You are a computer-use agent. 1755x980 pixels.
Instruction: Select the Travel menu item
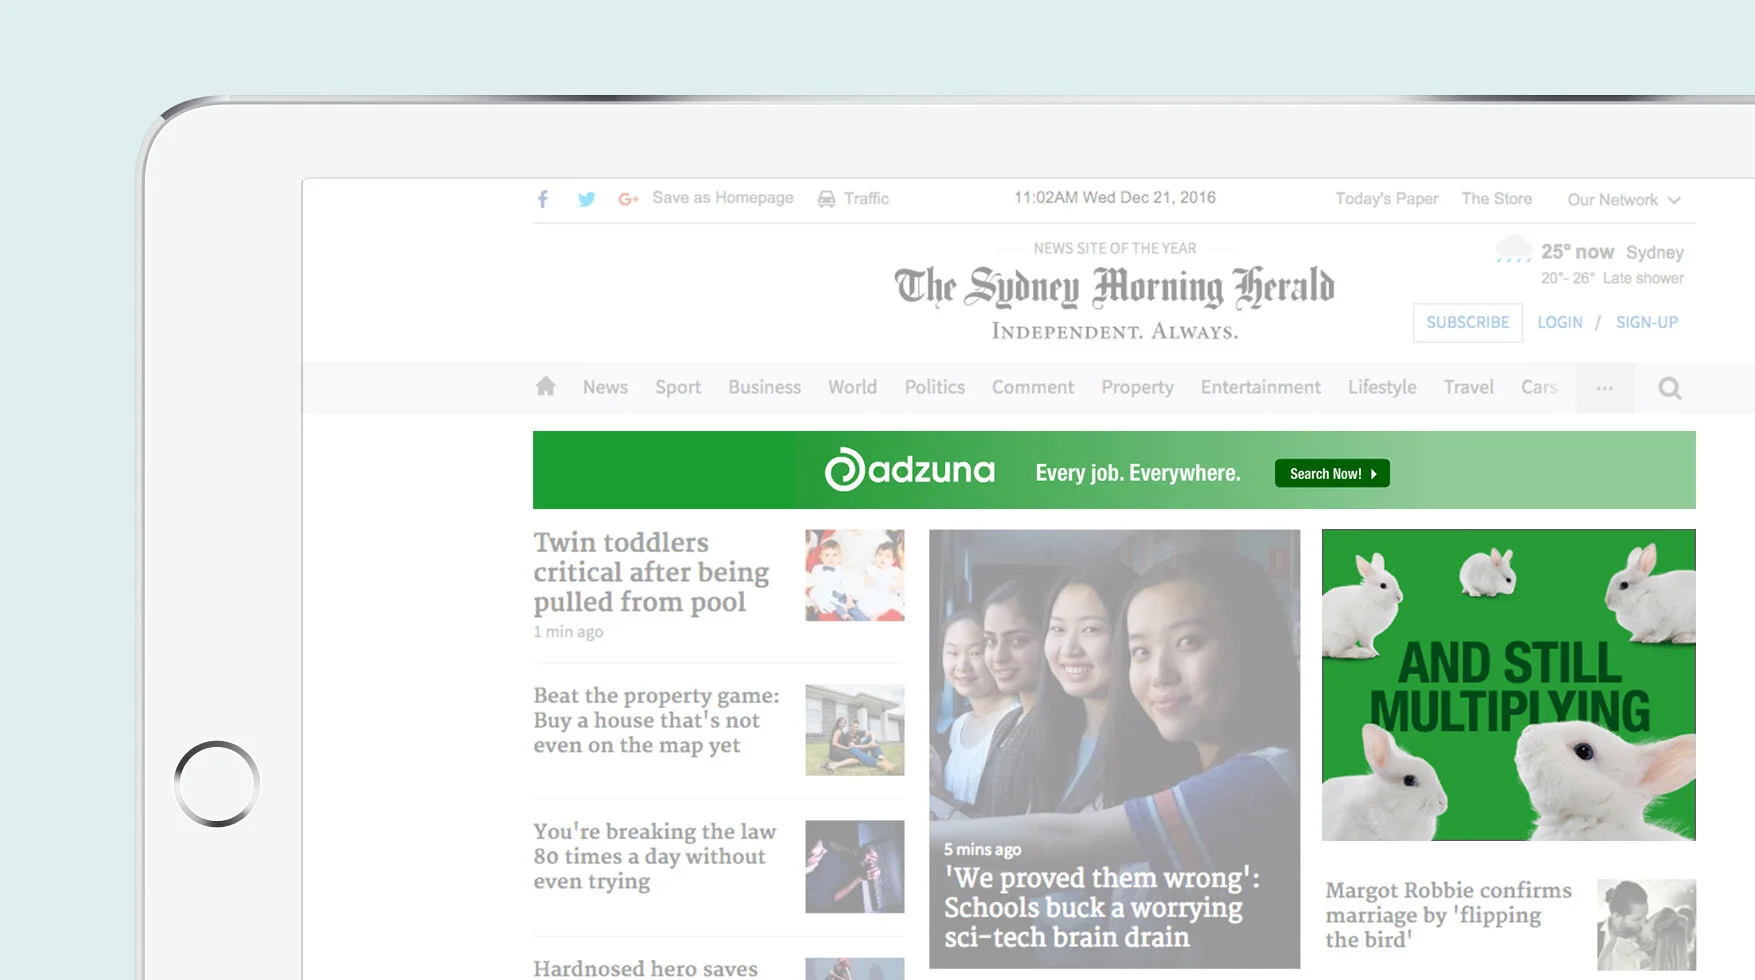pos(1468,387)
